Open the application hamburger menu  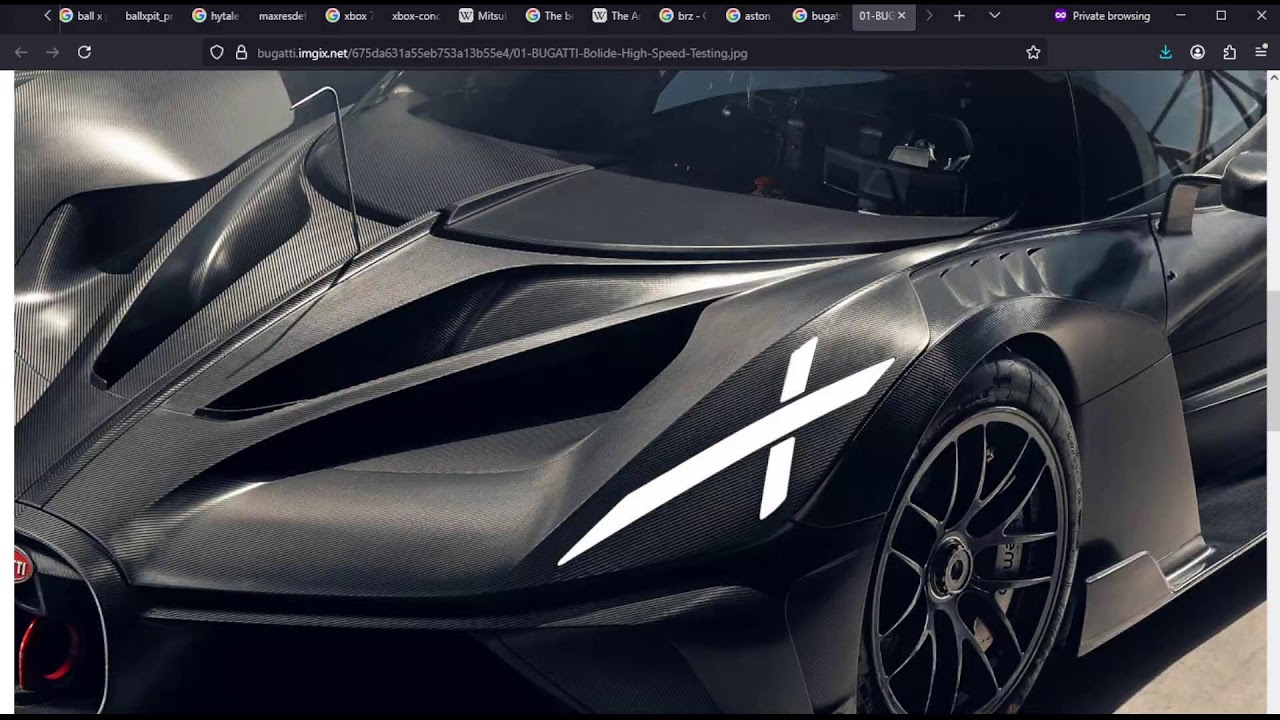[1261, 52]
